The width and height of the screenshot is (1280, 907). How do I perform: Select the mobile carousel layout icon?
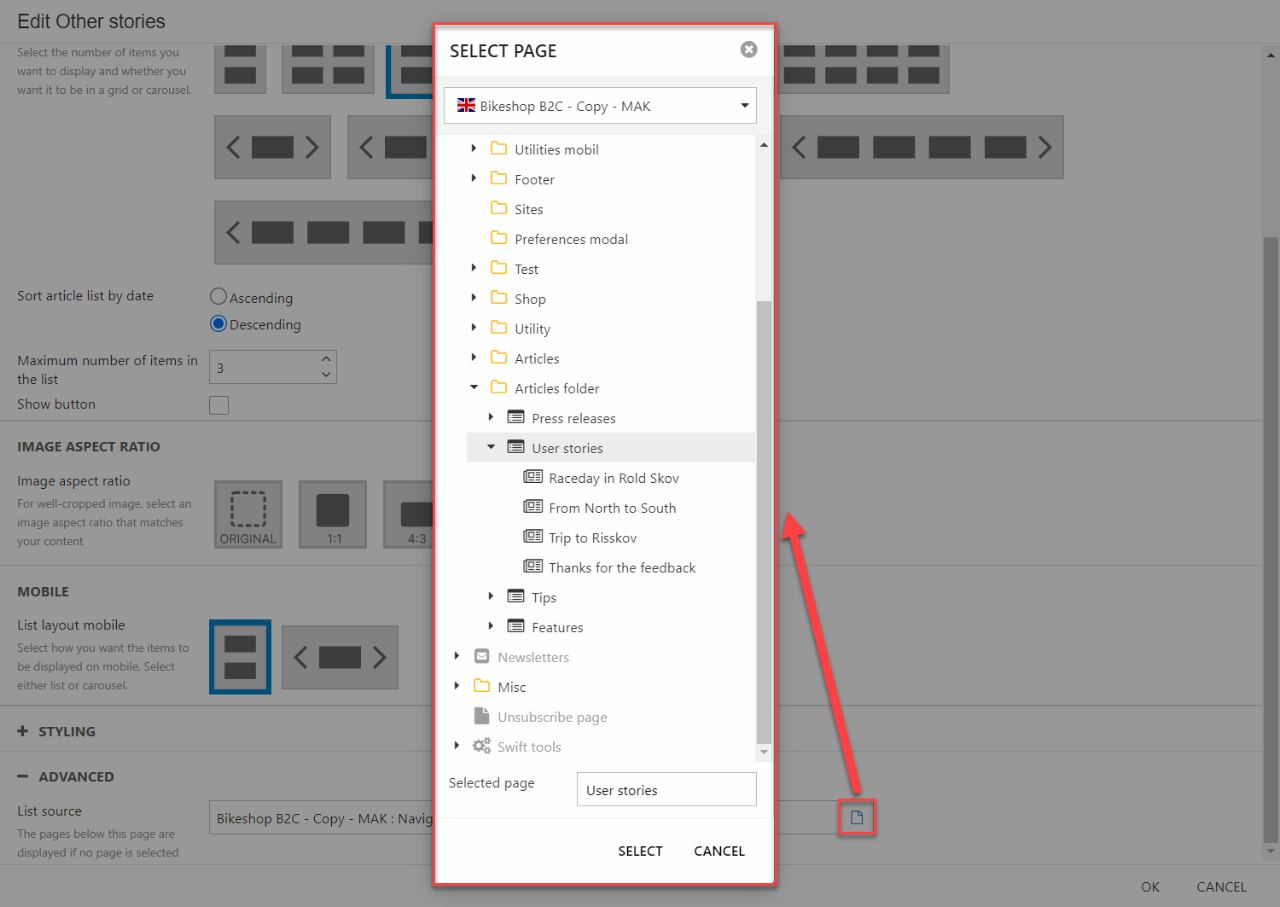340,657
